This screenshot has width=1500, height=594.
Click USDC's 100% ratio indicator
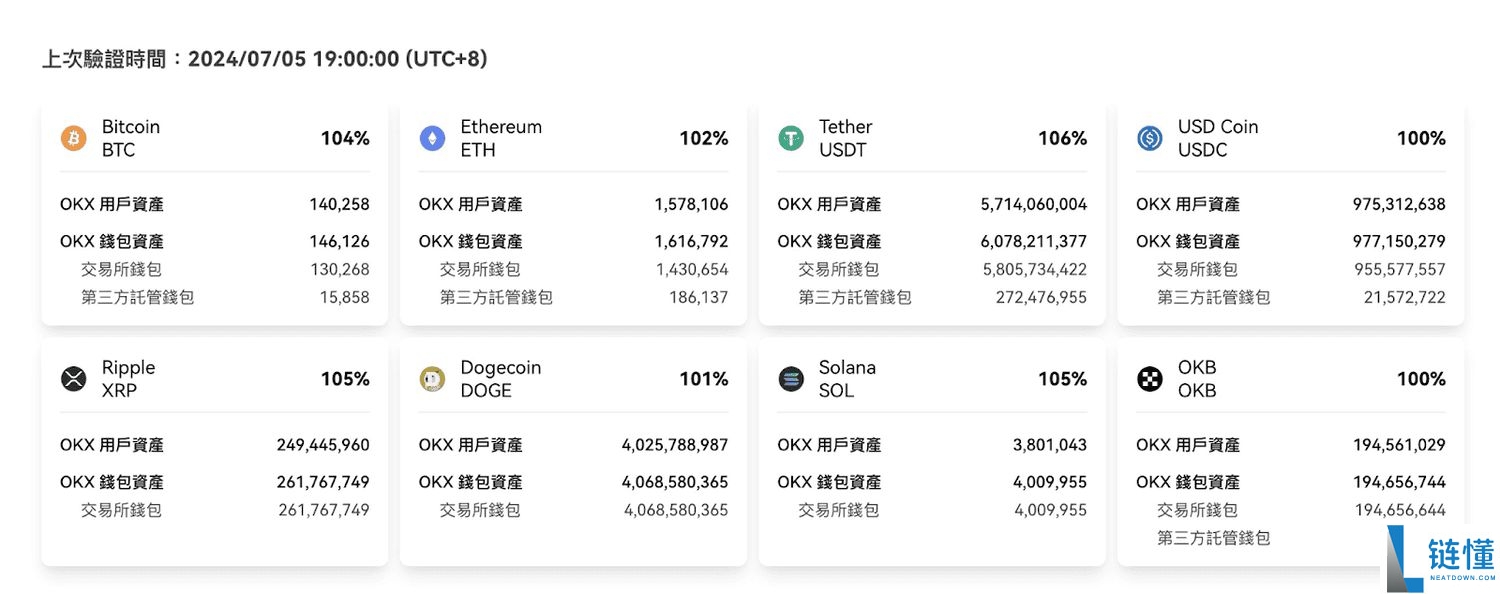tap(1421, 138)
